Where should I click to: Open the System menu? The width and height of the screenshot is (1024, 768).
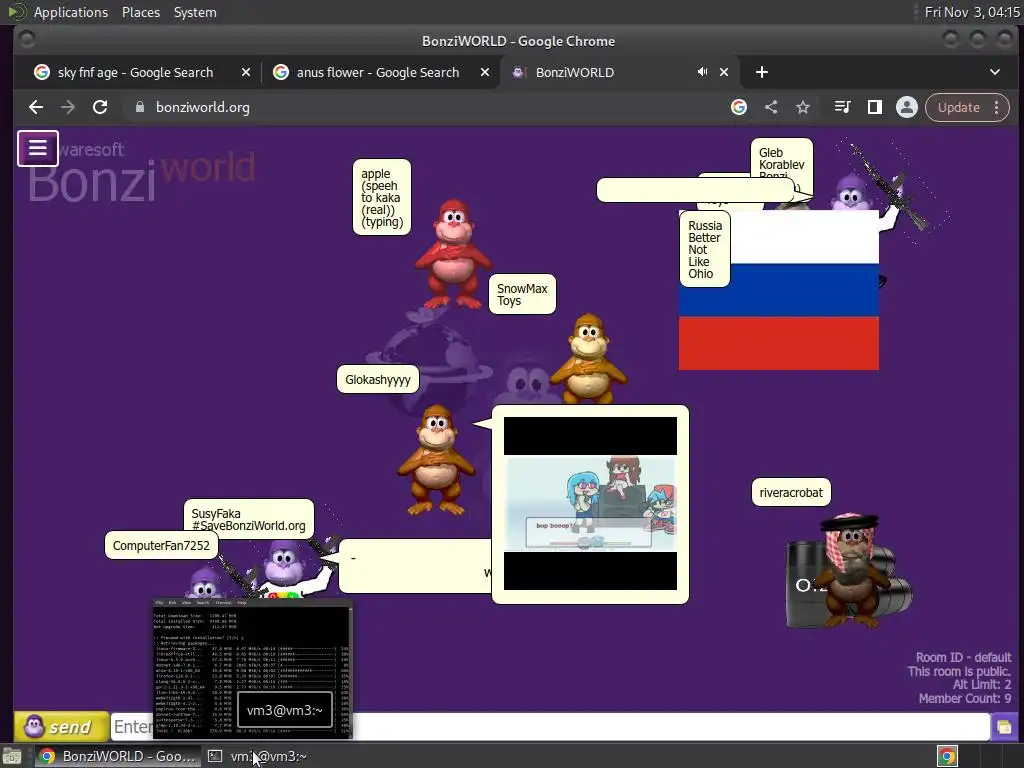click(x=195, y=12)
